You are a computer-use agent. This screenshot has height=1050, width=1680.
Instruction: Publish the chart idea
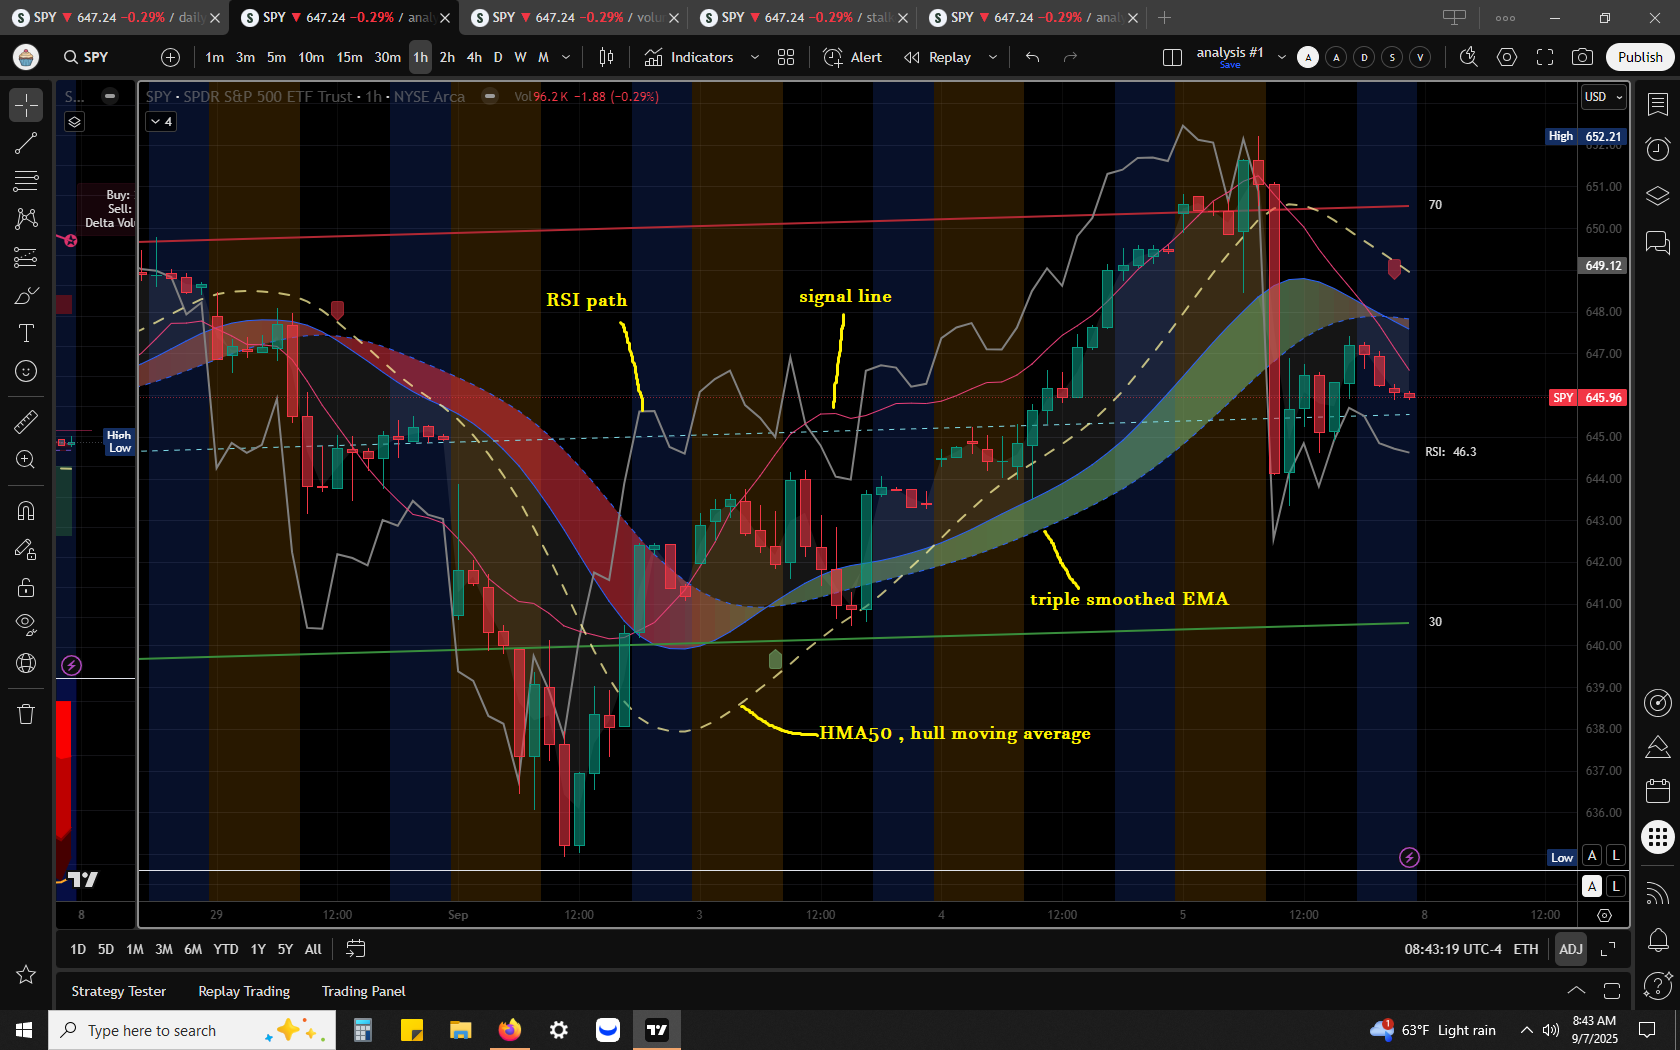pyautogui.click(x=1640, y=57)
